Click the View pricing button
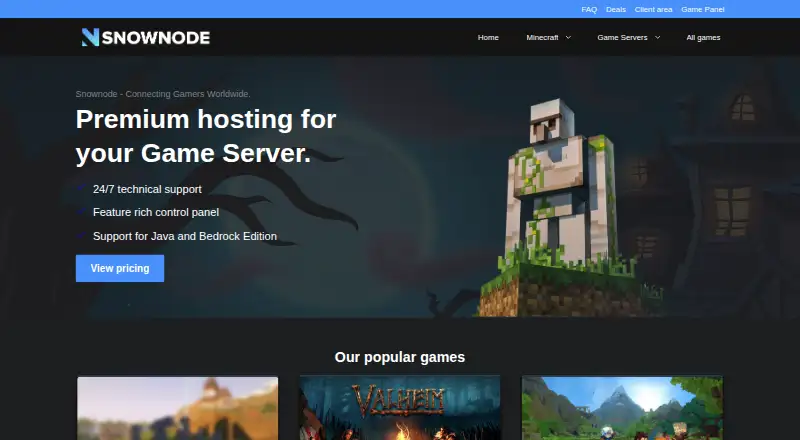This screenshot has width=800, height=440. coord(120,268)
